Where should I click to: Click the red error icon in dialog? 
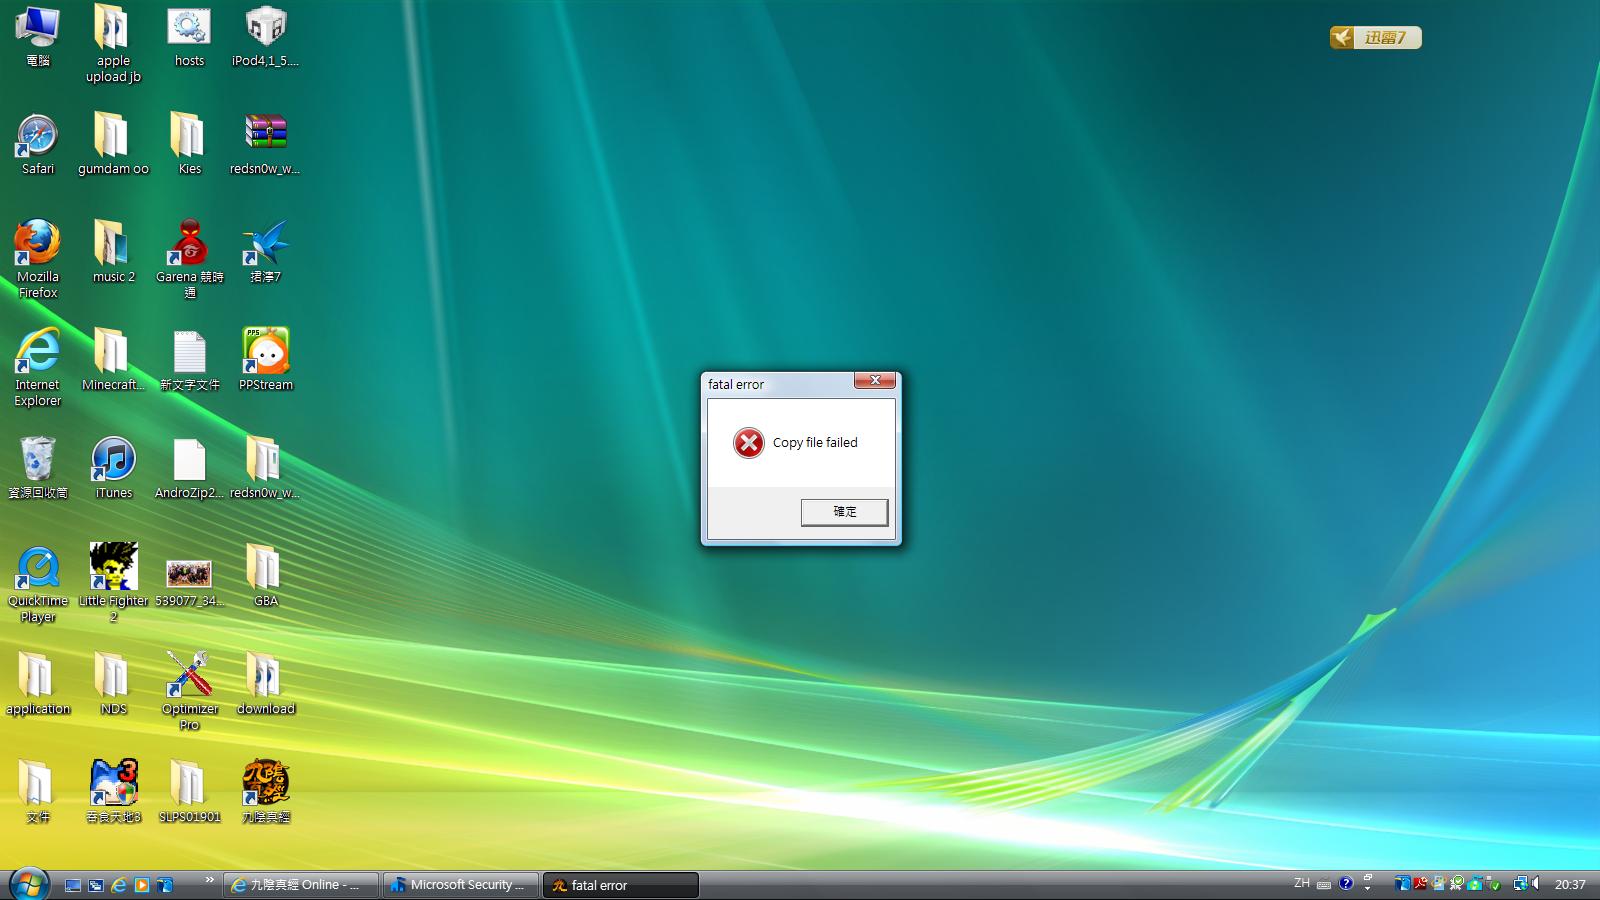748,442
